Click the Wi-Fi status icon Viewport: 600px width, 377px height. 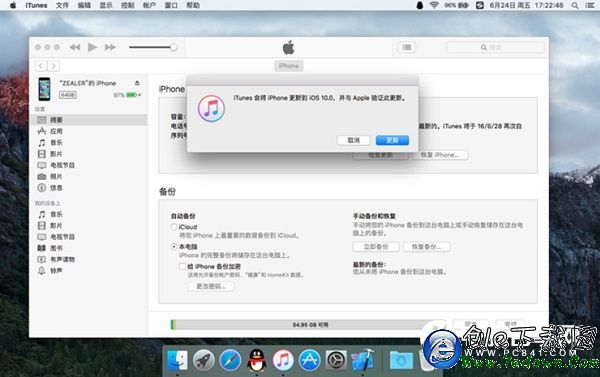[x=434, y=5]
